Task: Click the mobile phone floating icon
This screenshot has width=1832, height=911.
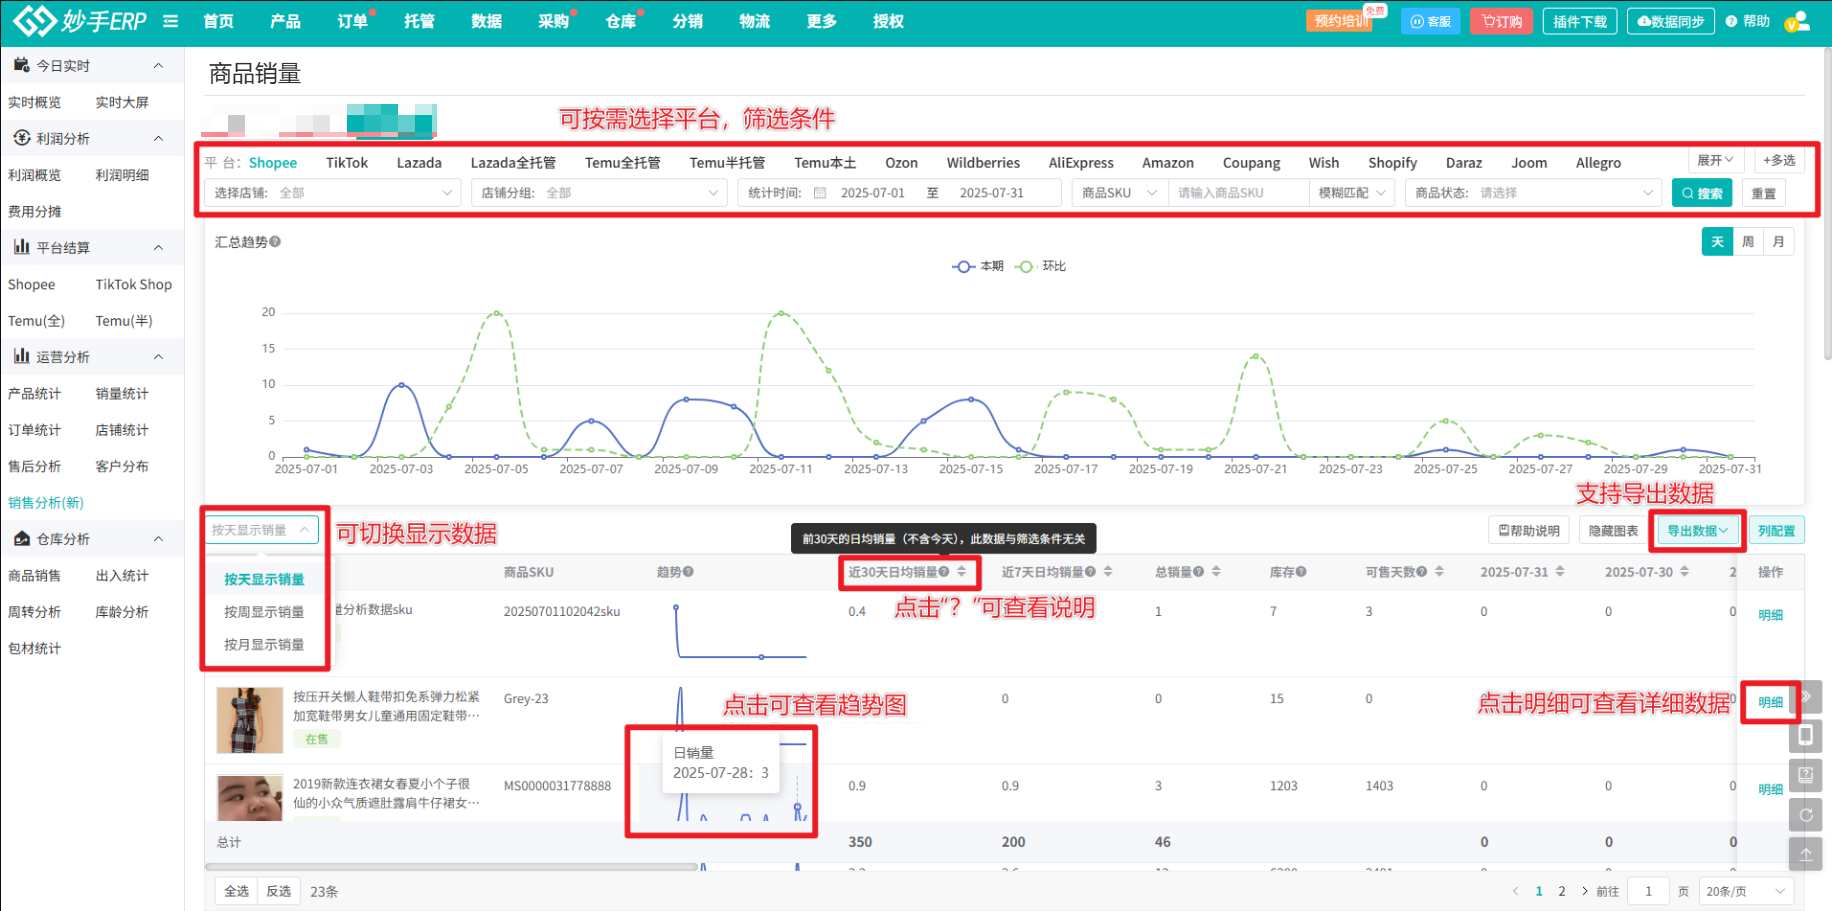Action: [x=1805, y=736]
